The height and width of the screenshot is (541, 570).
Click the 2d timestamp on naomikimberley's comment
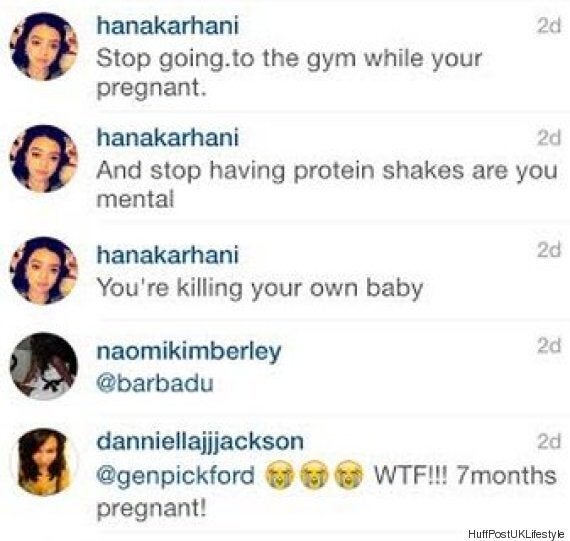[549, 345]
